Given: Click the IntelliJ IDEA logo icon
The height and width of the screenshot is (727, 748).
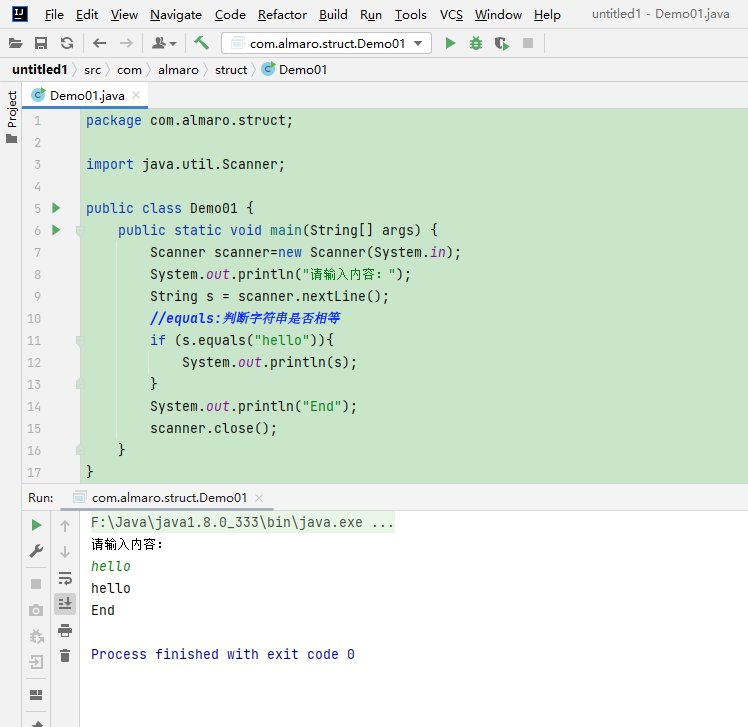Looking at the screenshot, I should coord(20,14).
